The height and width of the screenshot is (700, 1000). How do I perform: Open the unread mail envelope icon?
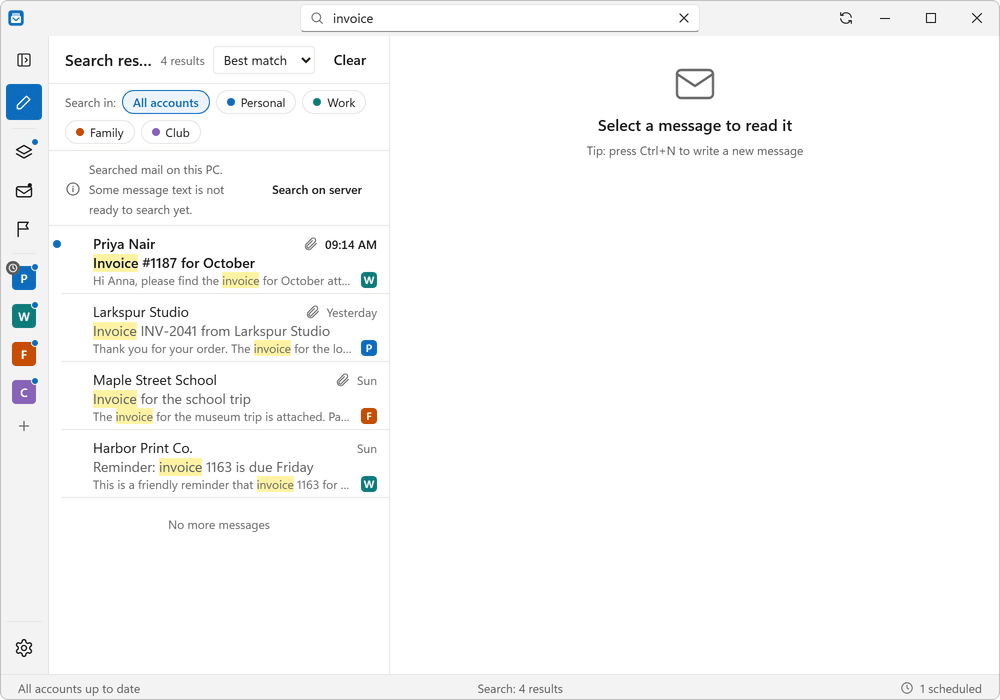pos(24,191)
